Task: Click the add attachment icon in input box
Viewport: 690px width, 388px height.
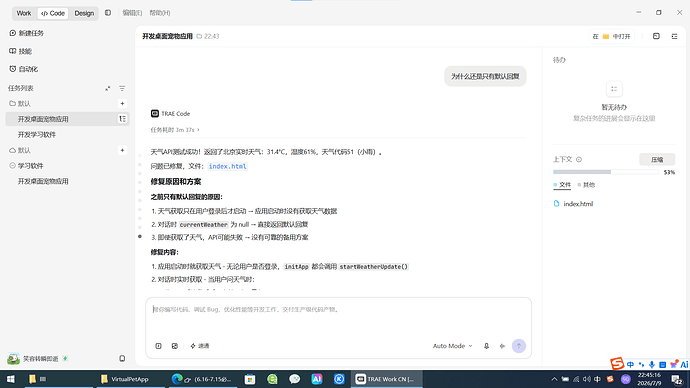Action: point(158,346)
